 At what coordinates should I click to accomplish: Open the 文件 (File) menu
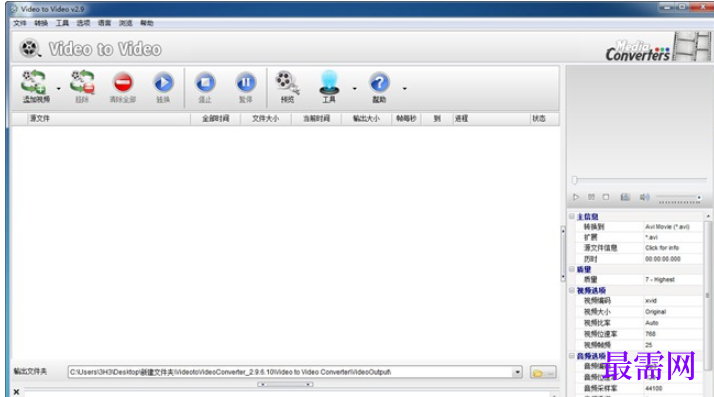pos(20,23)
